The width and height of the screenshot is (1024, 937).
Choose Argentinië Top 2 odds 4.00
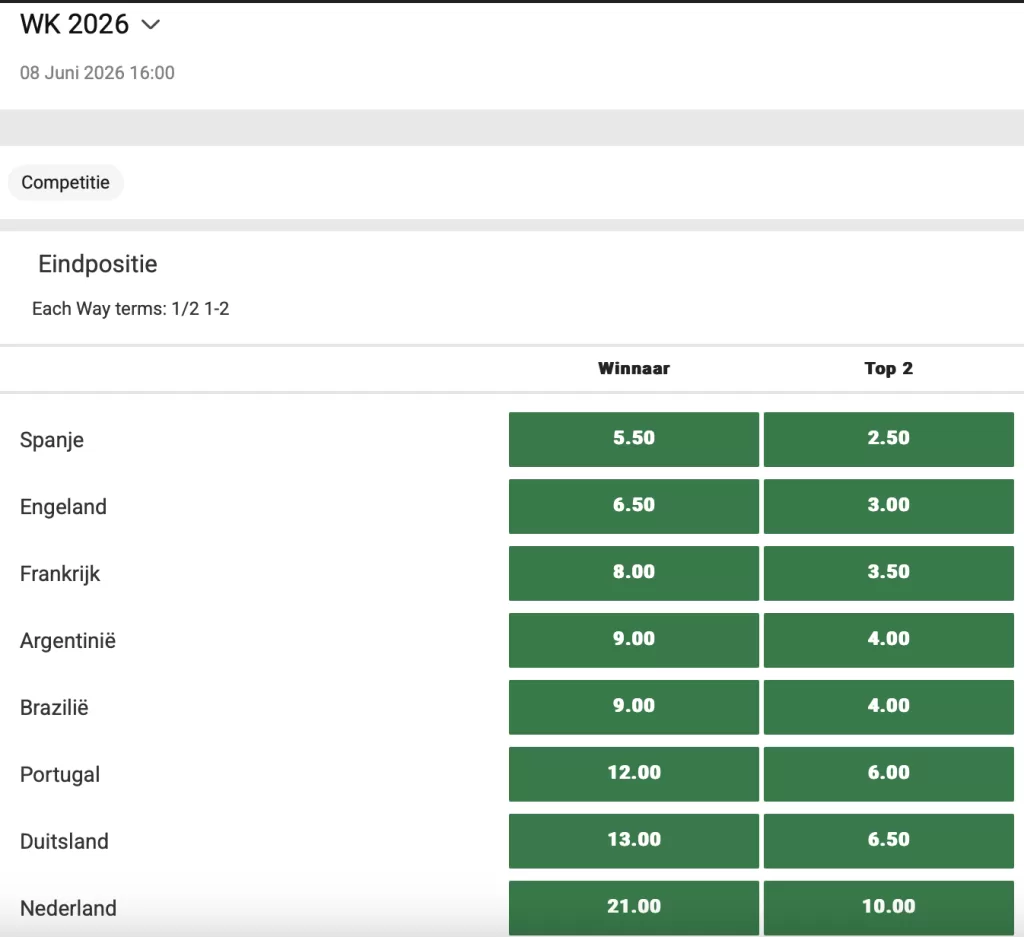(888, 640)
